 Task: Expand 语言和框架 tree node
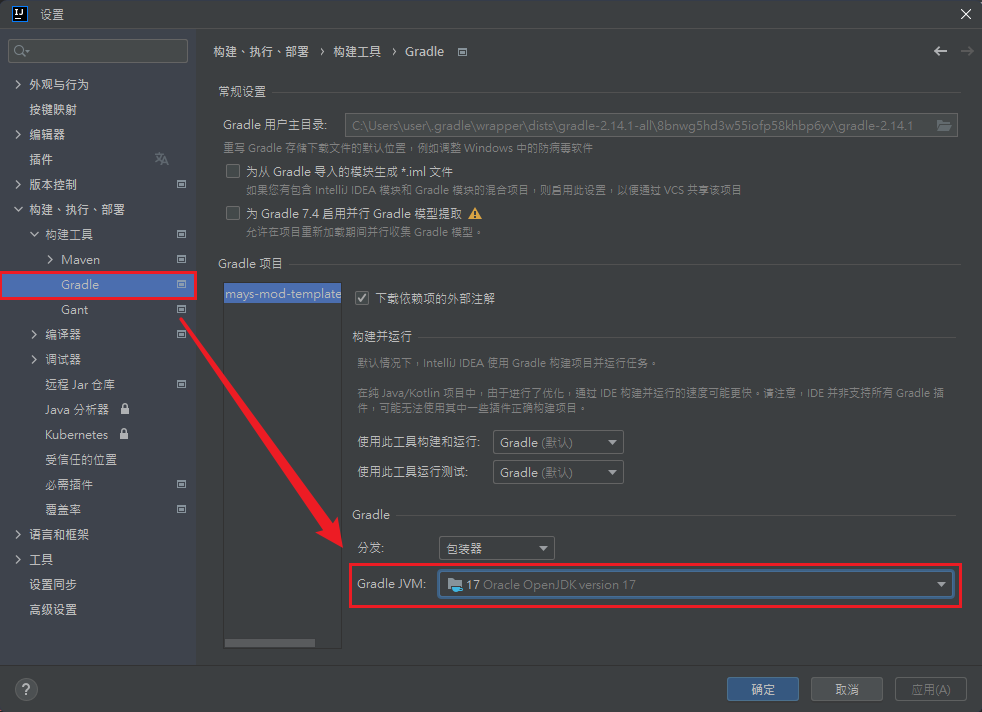(18, 534)
